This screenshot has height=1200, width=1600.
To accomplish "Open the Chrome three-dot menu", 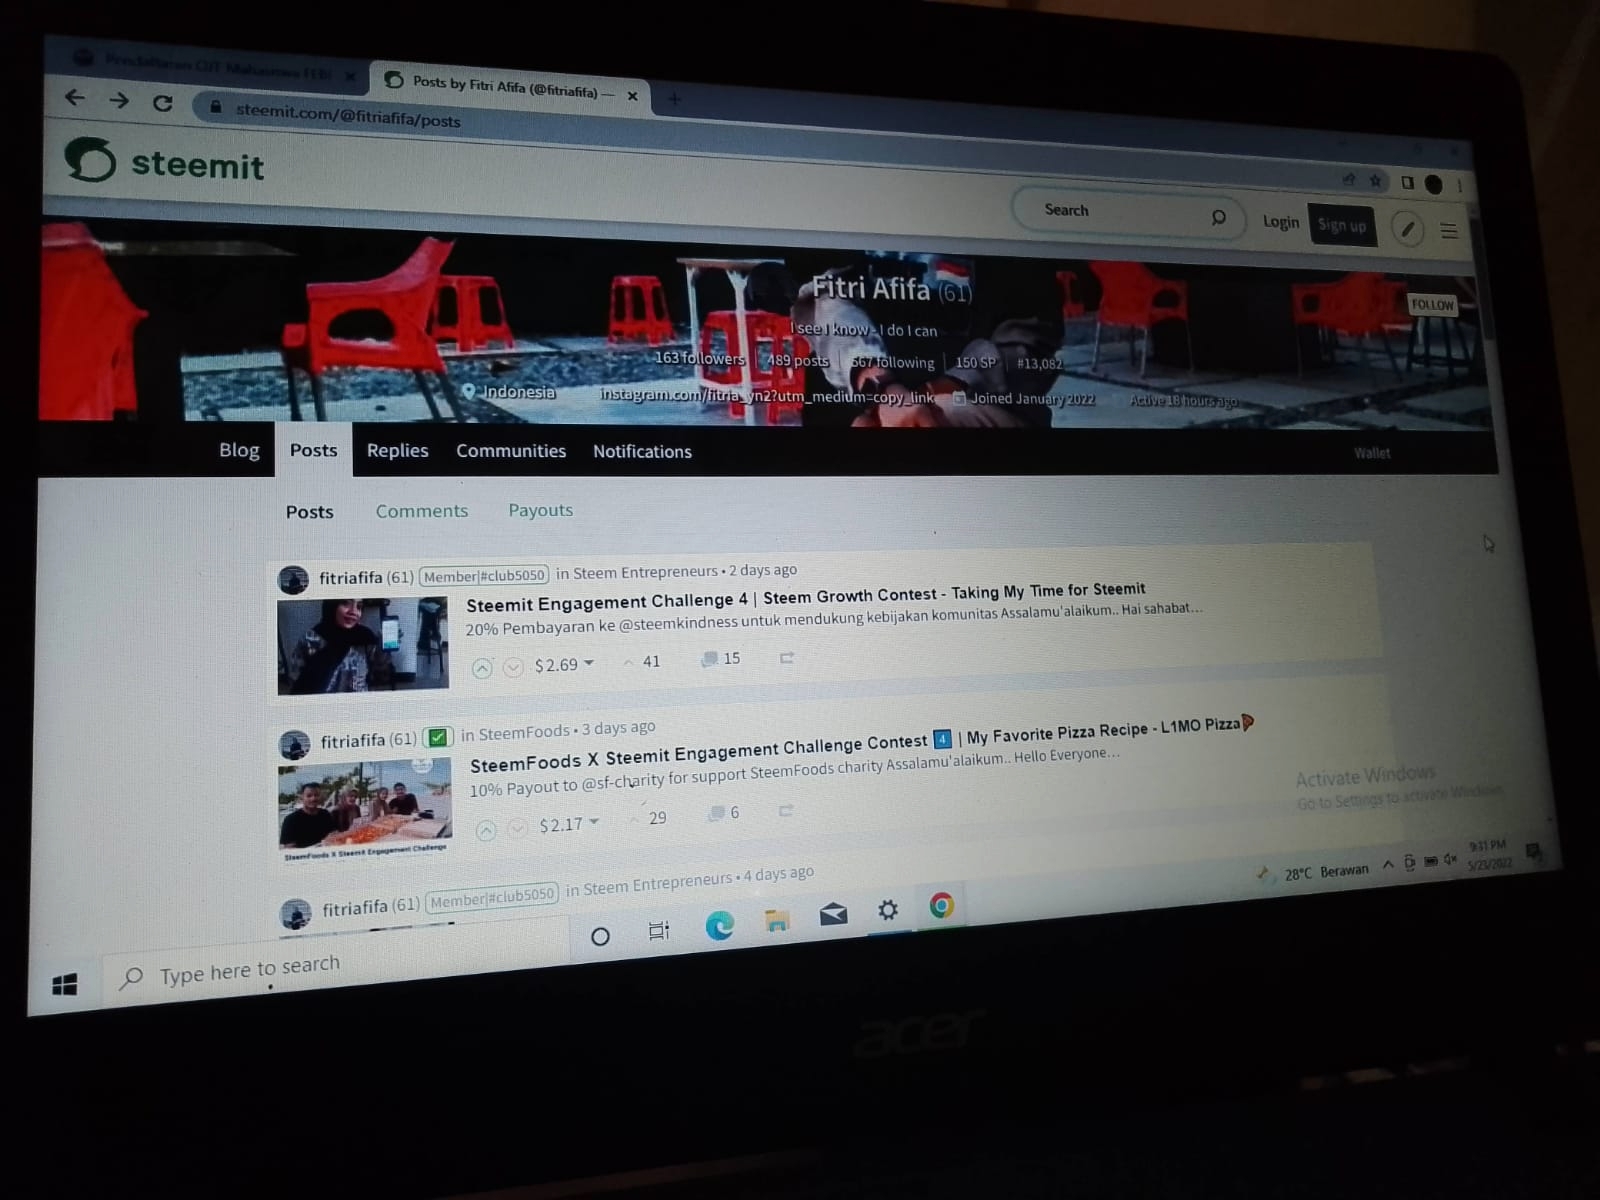I will (1460, 185).
